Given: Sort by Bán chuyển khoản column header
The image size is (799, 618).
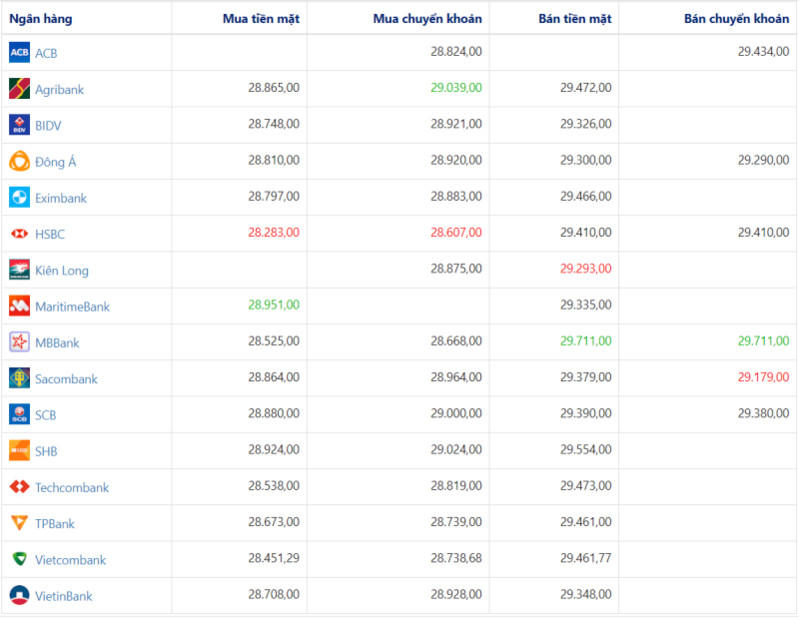Looking at the screenshot, I should click(736, 19).
